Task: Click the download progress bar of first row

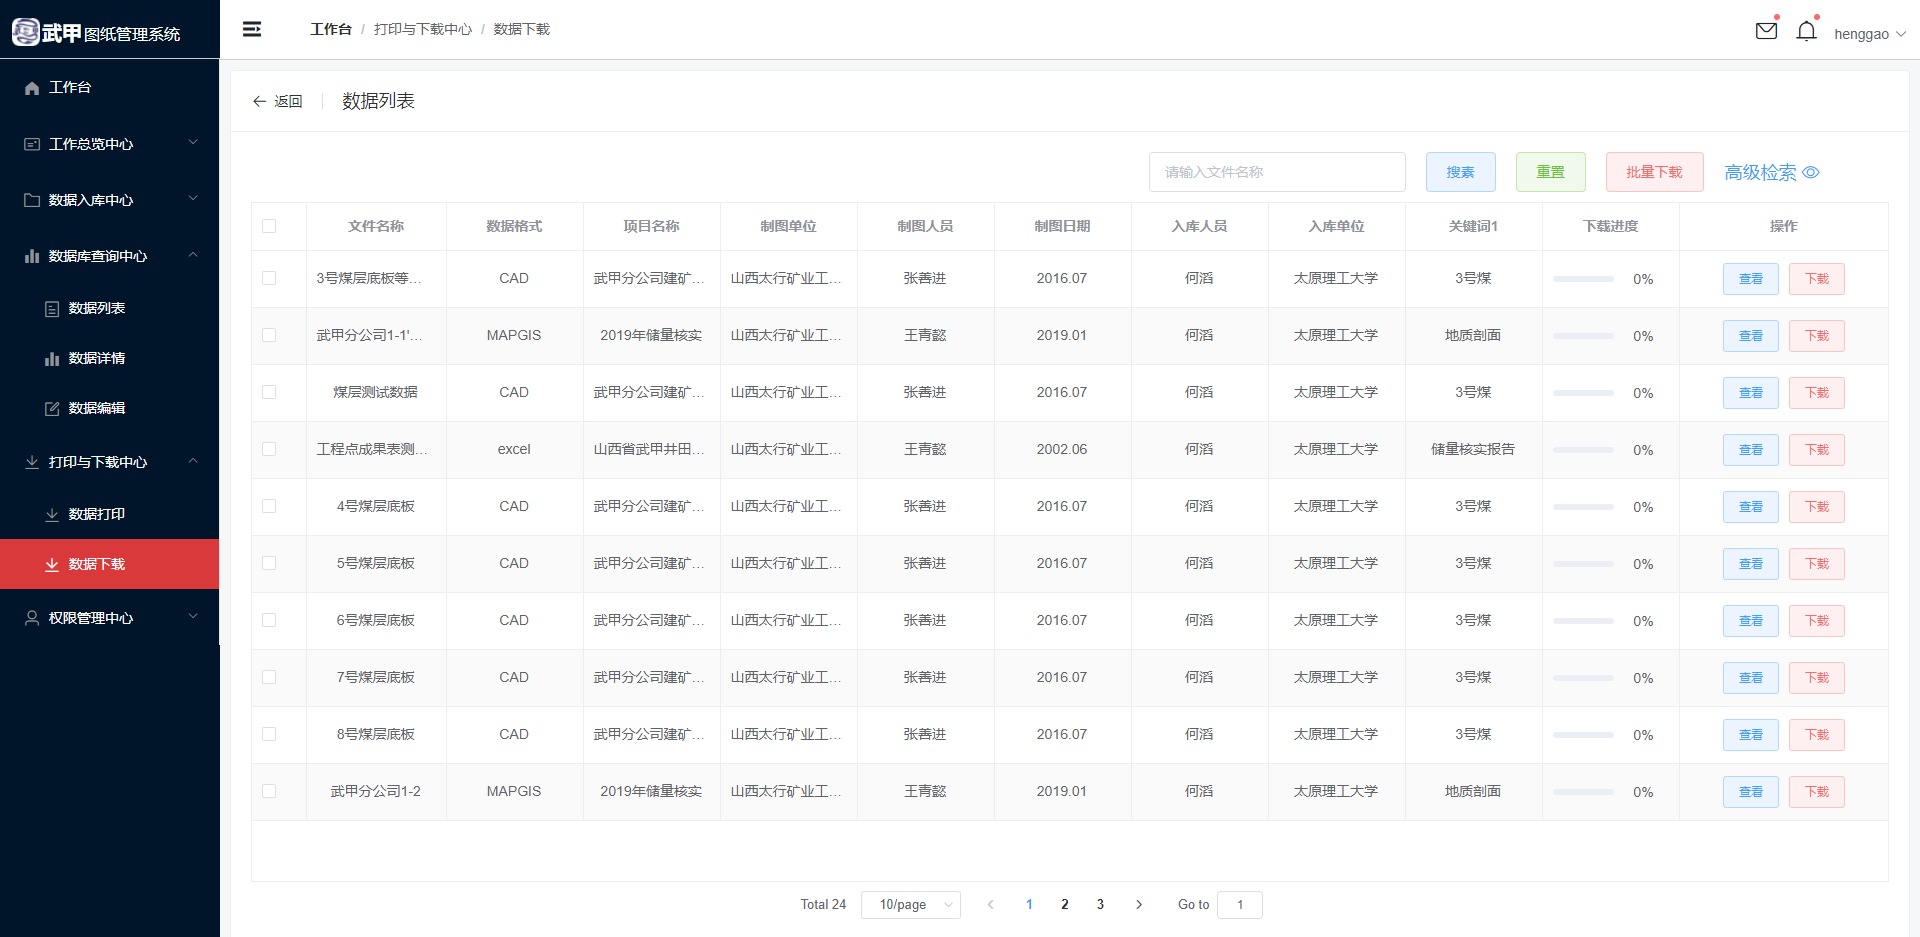Action: 1583,279
